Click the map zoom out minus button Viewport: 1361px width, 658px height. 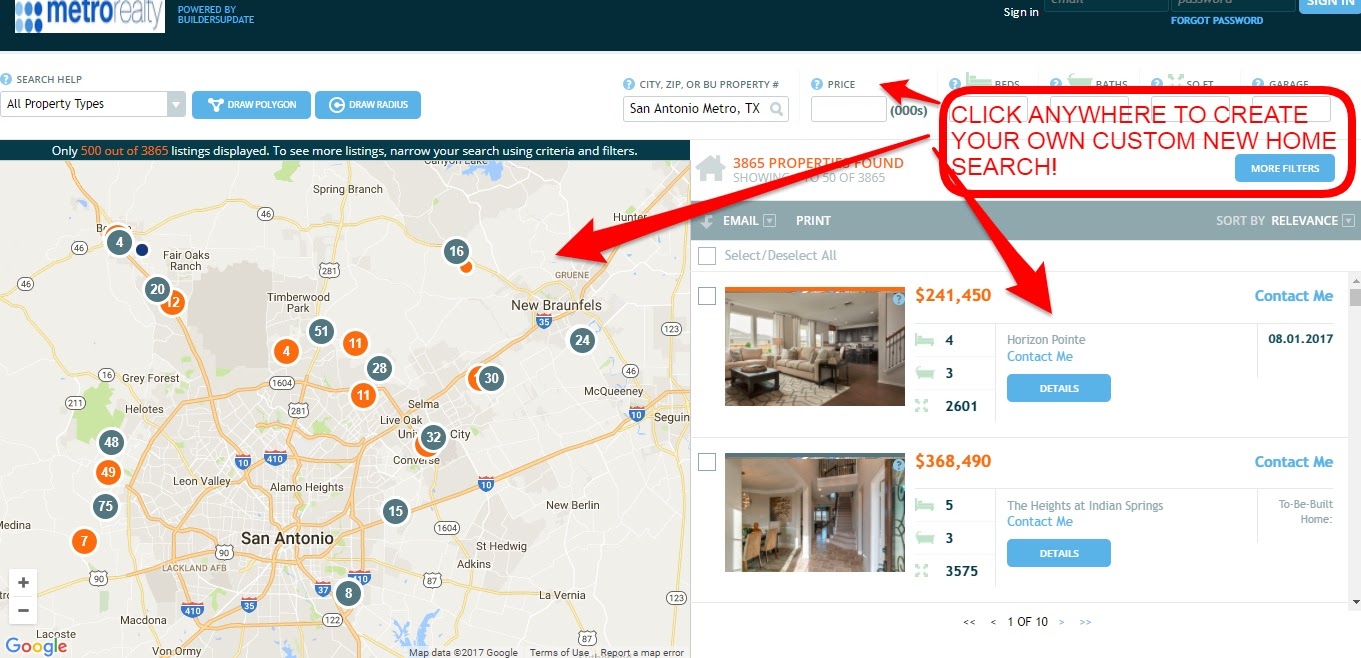point(23,610)
